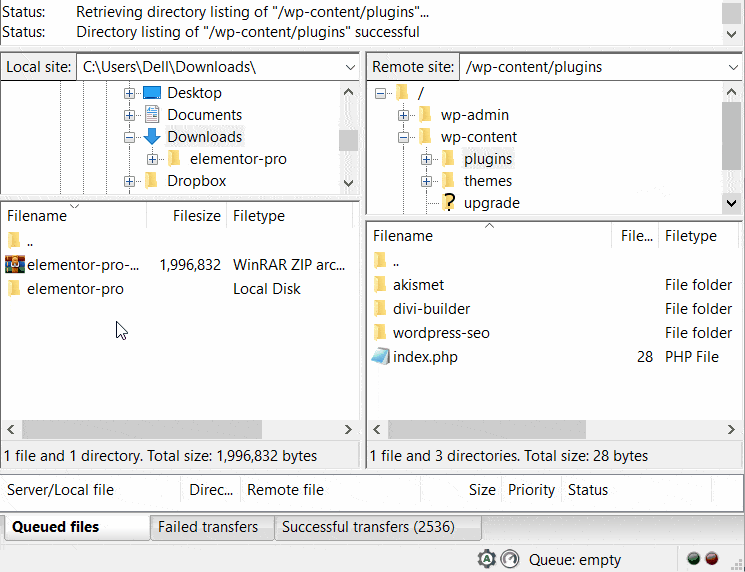Select the Dropbox label in local tree
This screenshot has height=572, width=745.
click(x=197, y=181)
